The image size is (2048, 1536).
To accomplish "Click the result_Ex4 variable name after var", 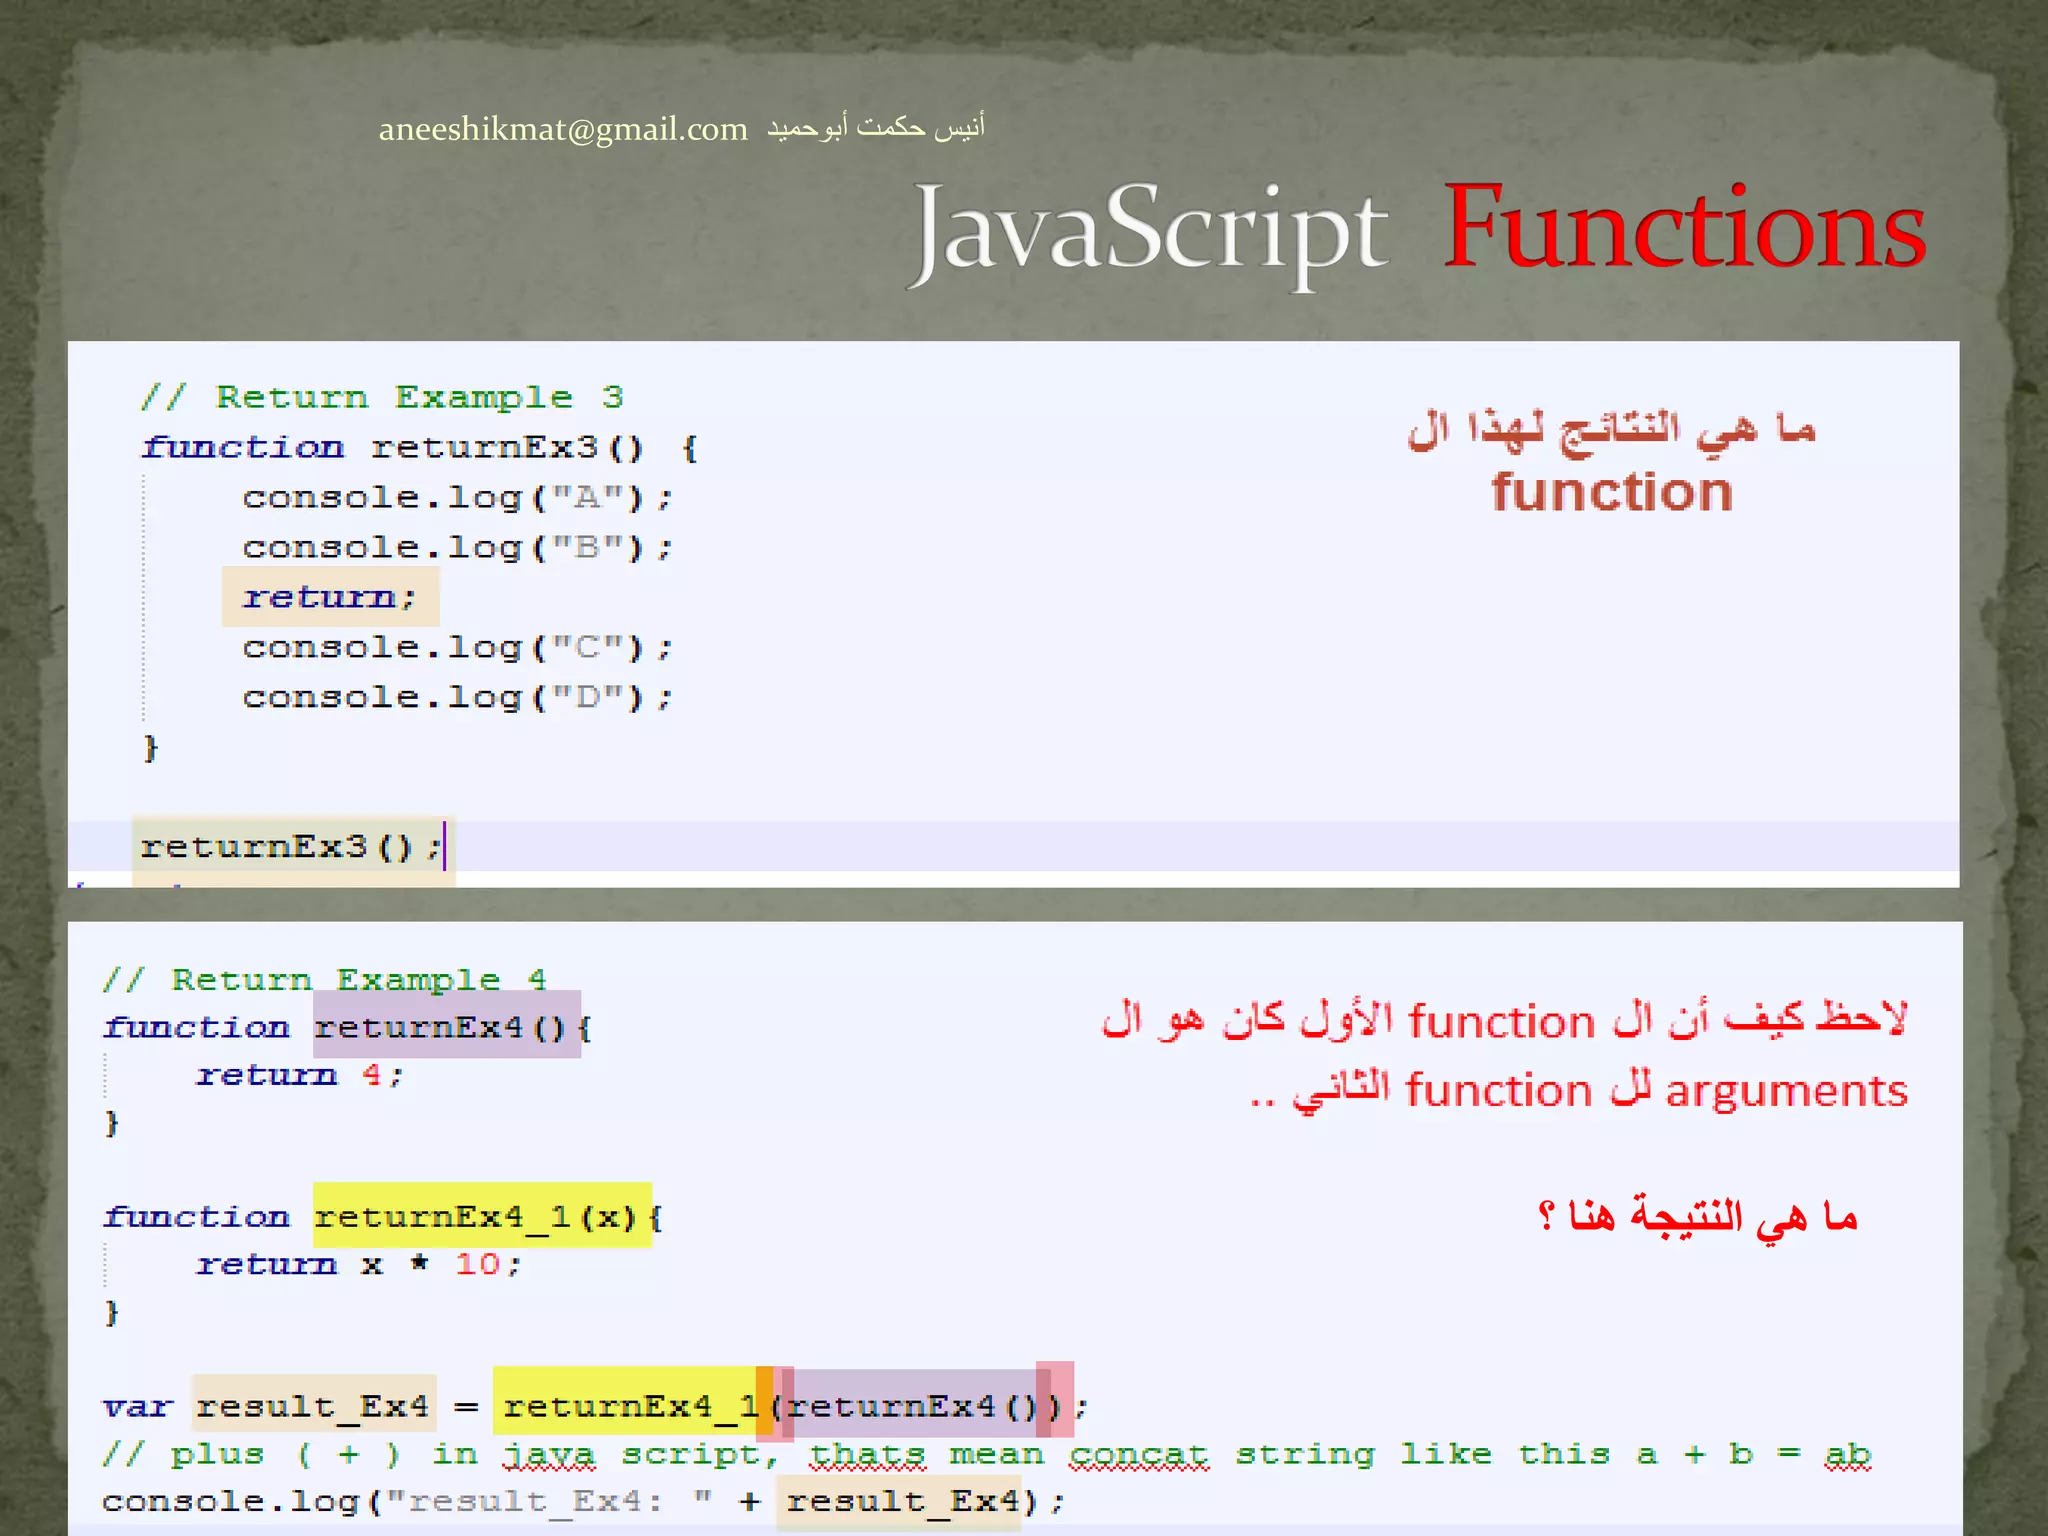I will pos(313,1406).
